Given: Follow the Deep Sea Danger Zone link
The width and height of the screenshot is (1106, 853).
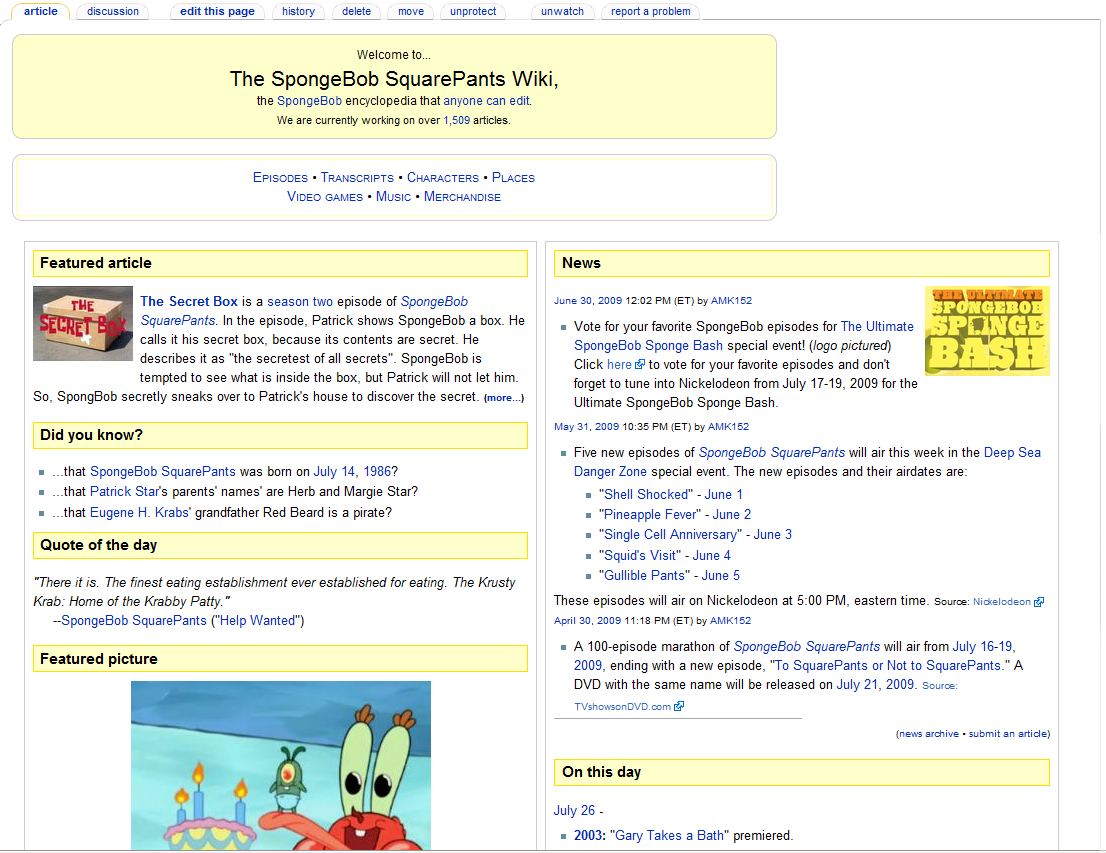Looking at the screenshot, I should [807, 462].
